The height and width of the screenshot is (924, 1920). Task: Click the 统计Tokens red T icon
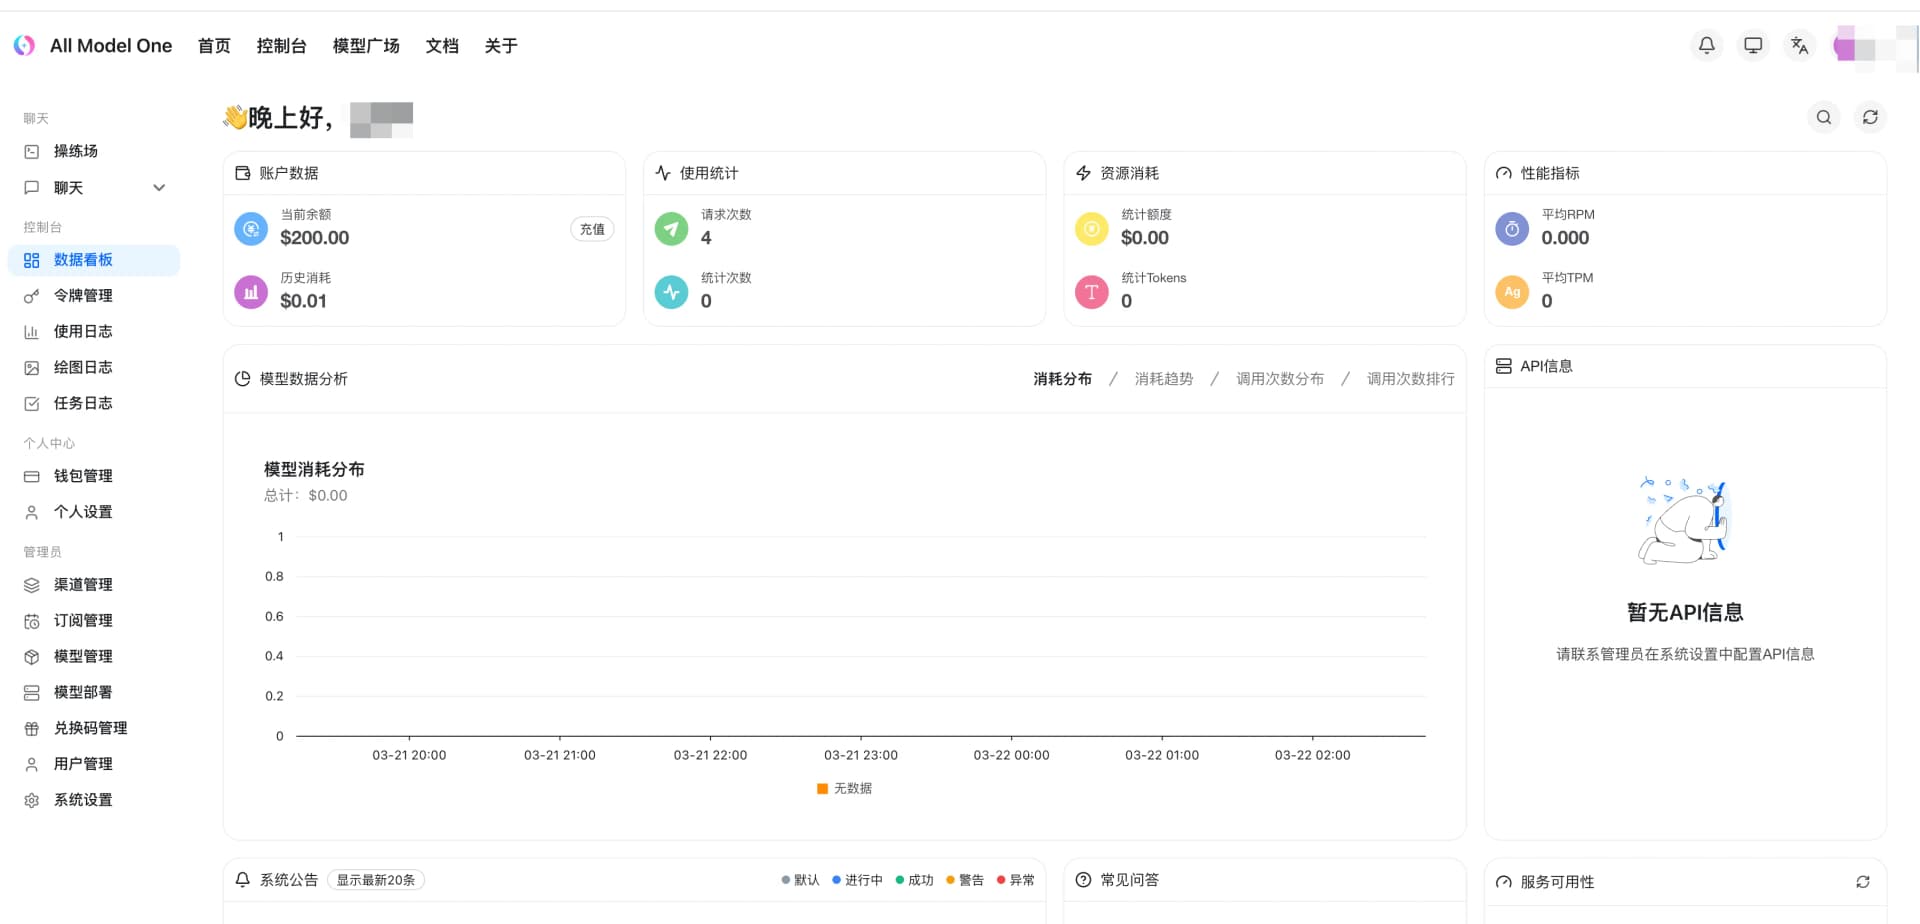(1092, 292)
